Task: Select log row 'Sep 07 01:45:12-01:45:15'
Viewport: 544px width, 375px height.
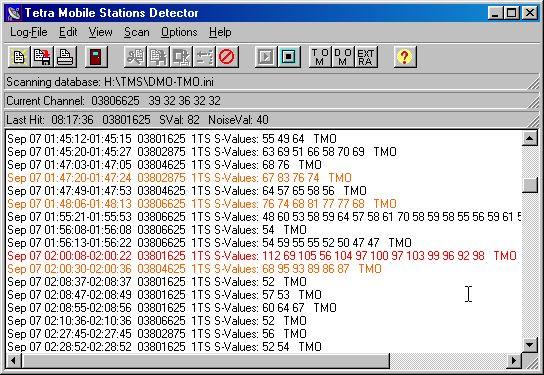Action: click(172, 139)
